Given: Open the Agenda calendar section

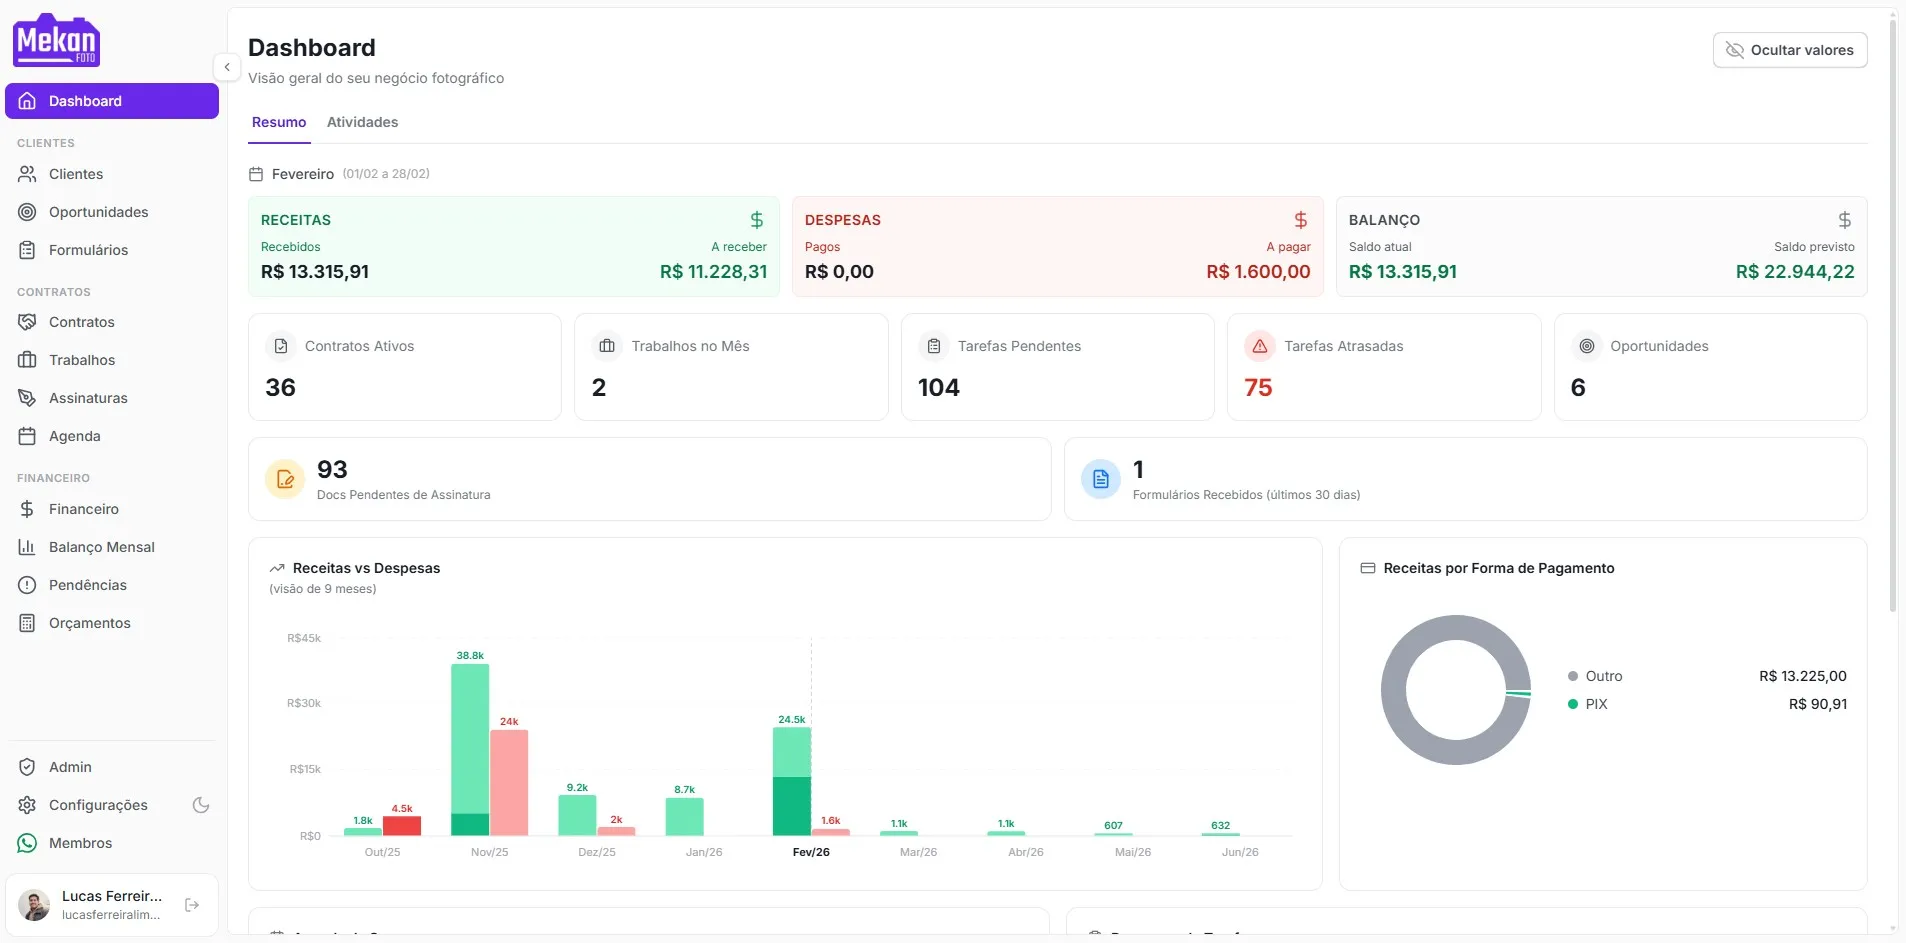Looking at the screenshot, I should [74, 435].
